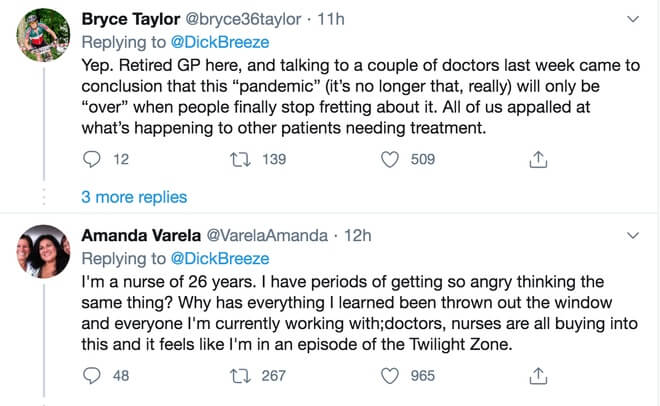Image resolution: width=660 pixels, height=406 pixels.
Task: Like Amanda Varela's nurse tweet
Action: click(x=392, y=376)
